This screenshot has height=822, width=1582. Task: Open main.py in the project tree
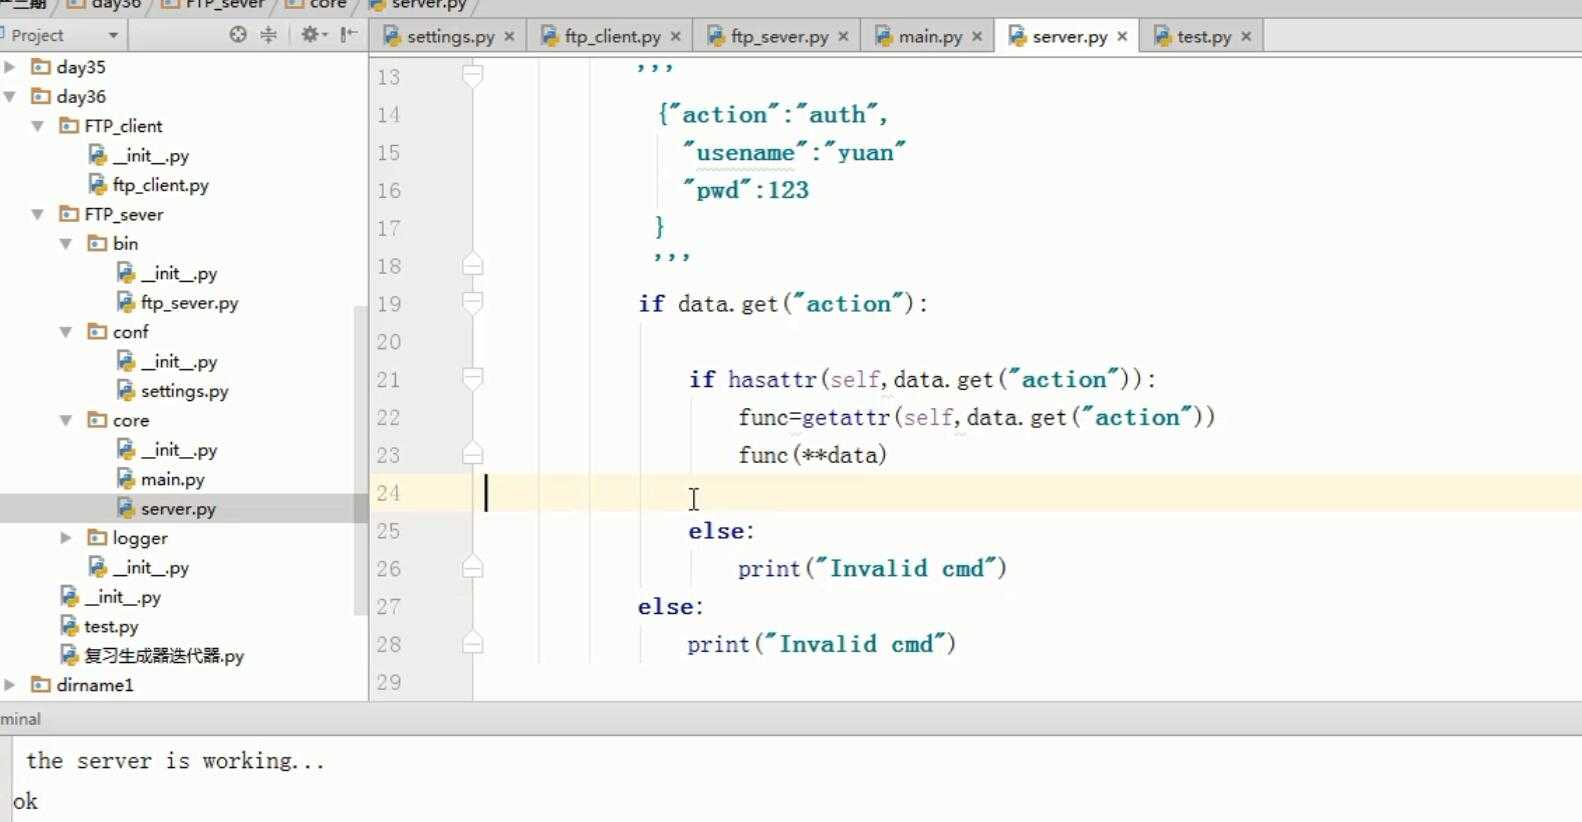pos(172,479)
